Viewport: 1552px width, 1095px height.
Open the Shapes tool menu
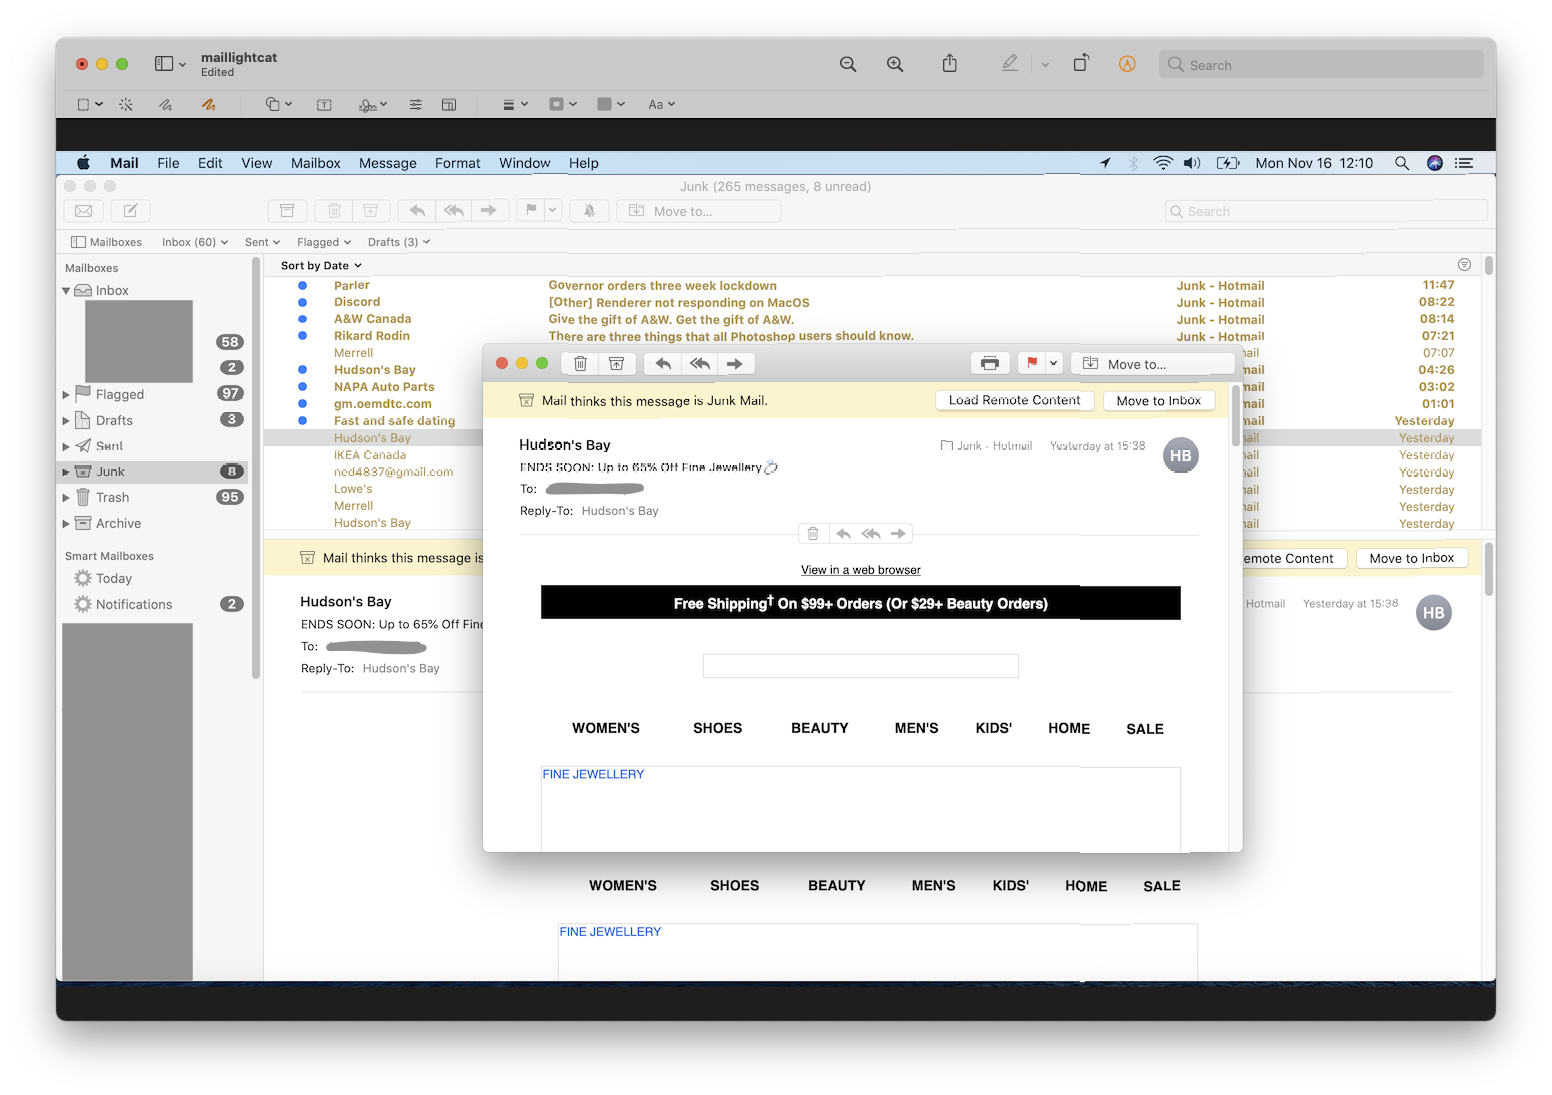[x=278, y=104]
